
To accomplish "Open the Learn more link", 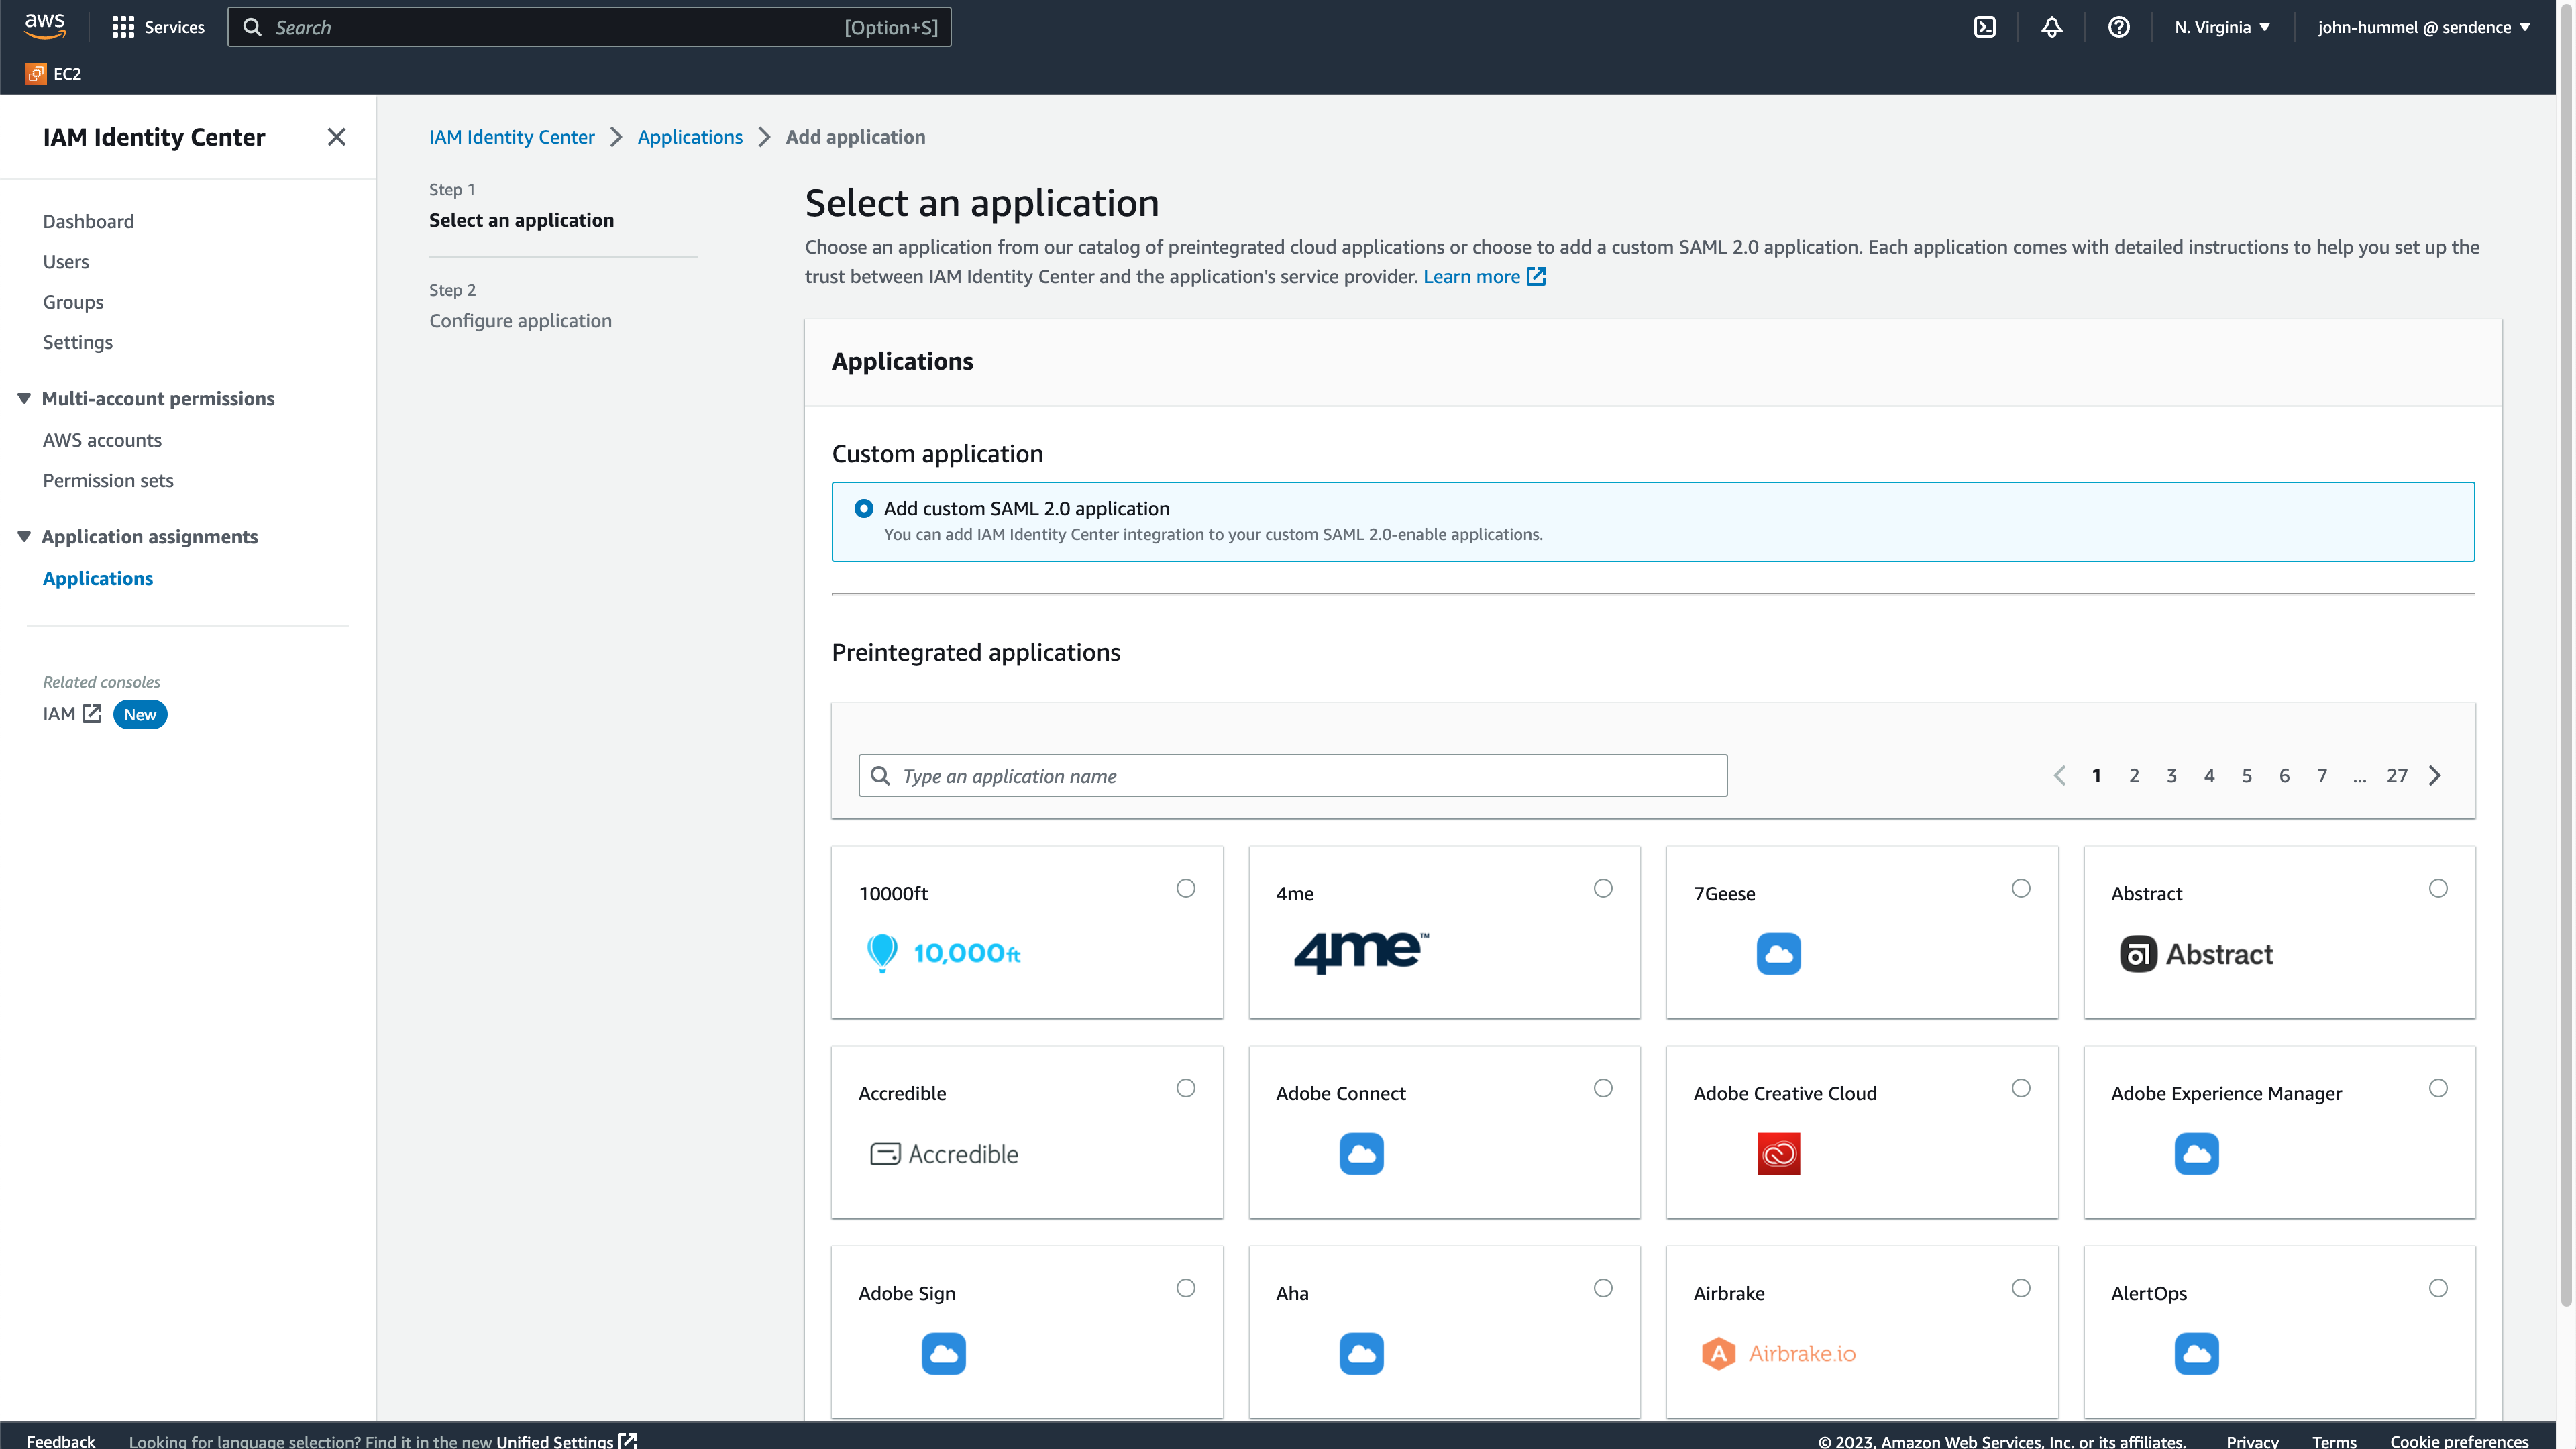I will tap(1472, 276).
